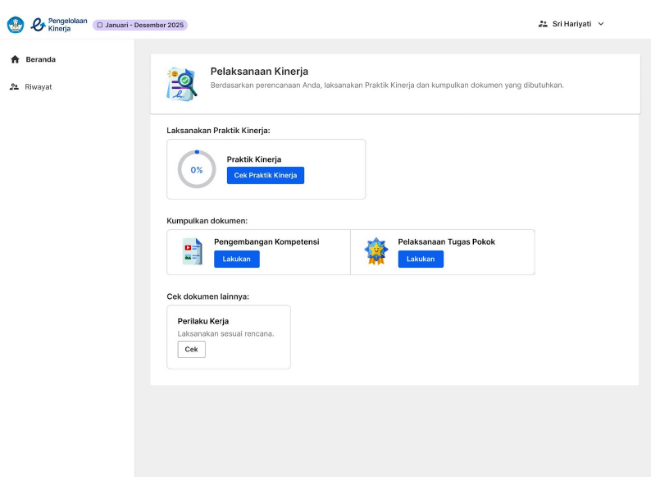Click the home icon beside Beranda

tap(14, 60)
